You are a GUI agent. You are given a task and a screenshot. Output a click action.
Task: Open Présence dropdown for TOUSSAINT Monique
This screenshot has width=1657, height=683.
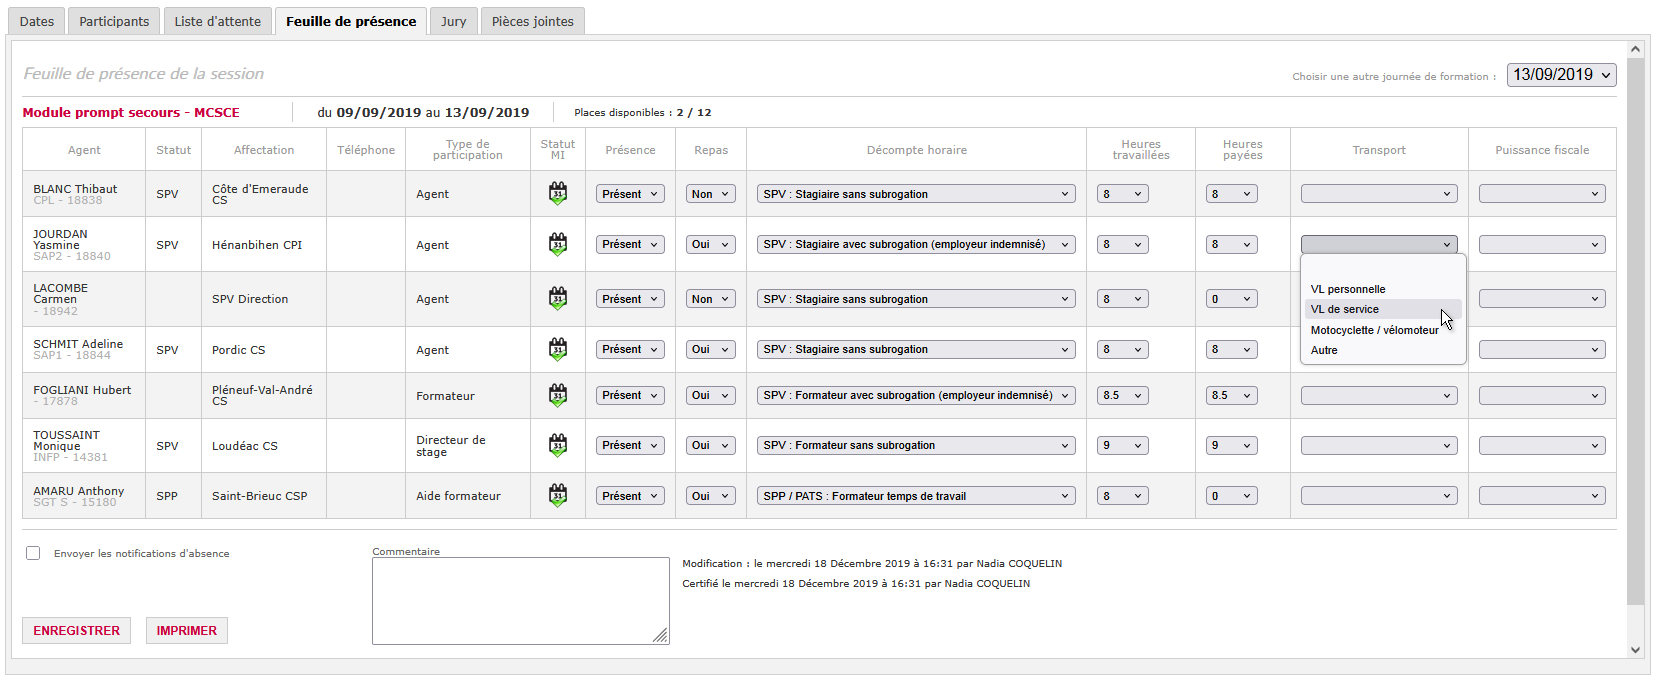630,445
